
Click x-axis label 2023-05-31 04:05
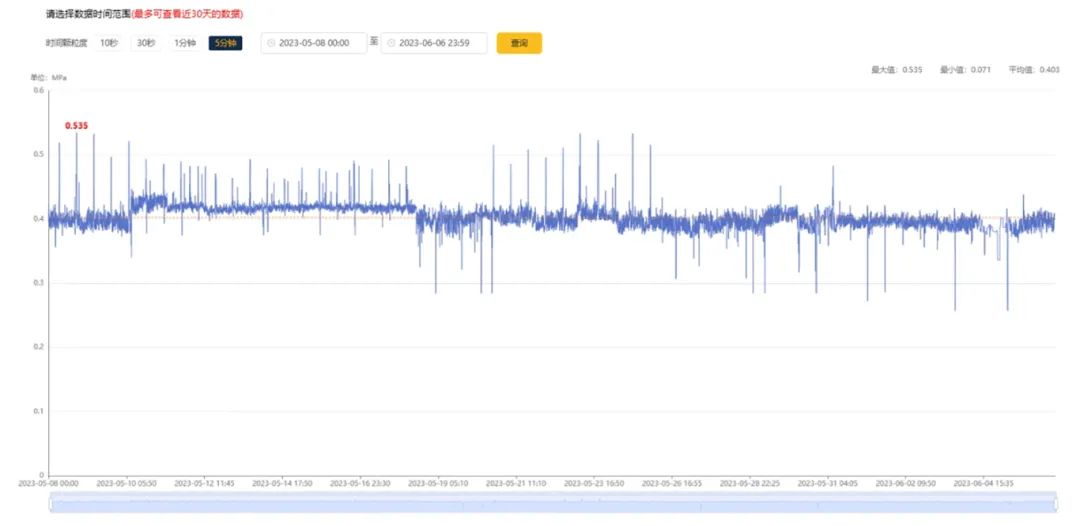[x=829, y=483]
